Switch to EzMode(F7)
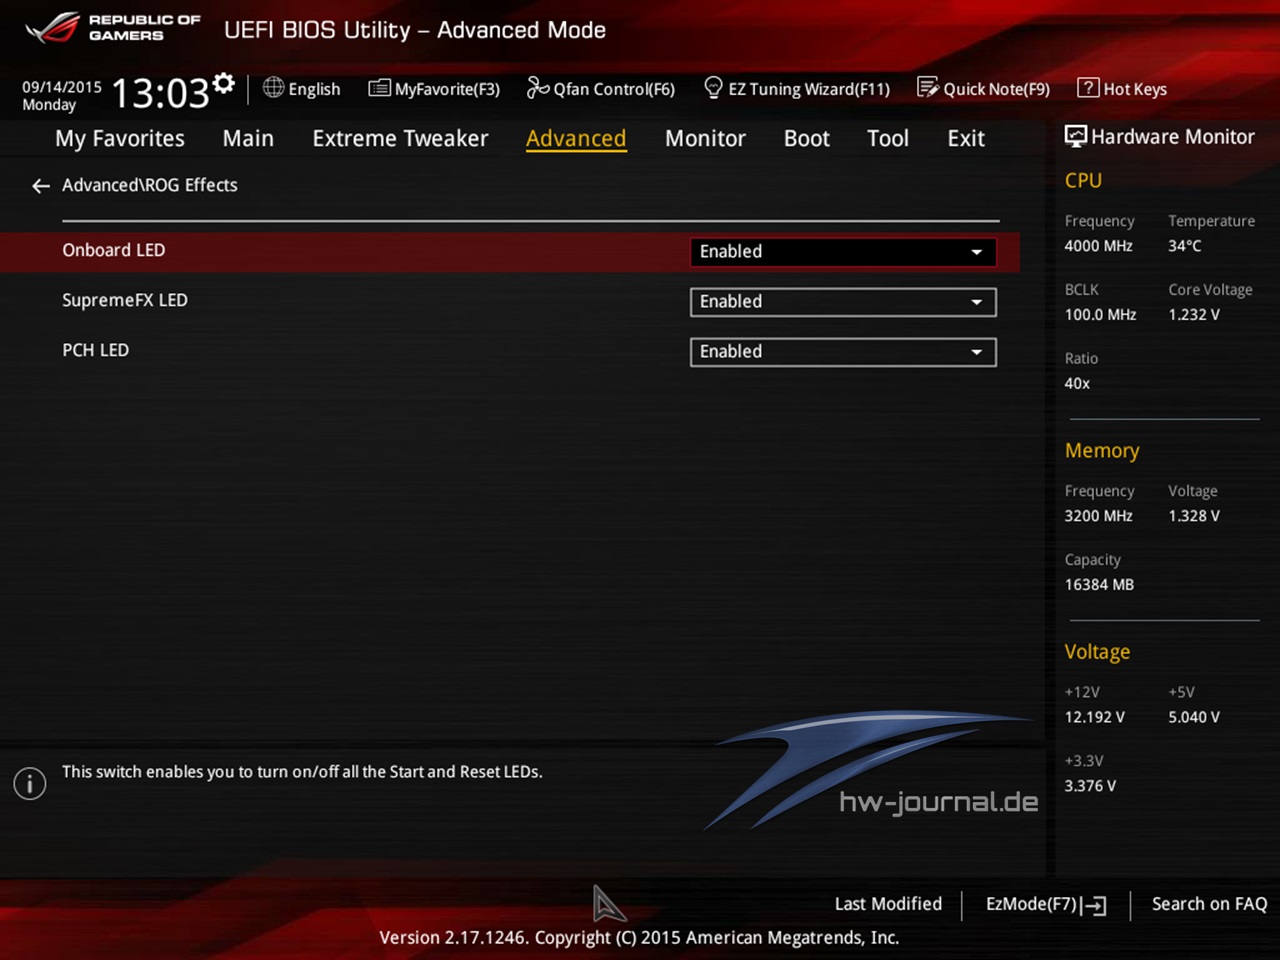Viewport: 1280px width, 960px height. pos(1046,905)
